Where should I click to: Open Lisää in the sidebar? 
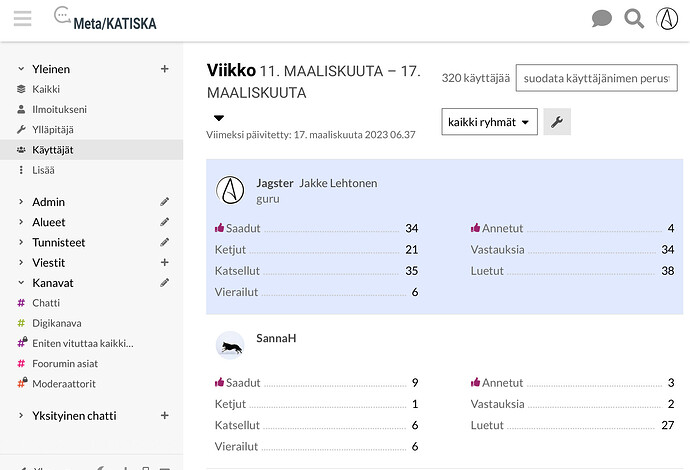[43, 170]
